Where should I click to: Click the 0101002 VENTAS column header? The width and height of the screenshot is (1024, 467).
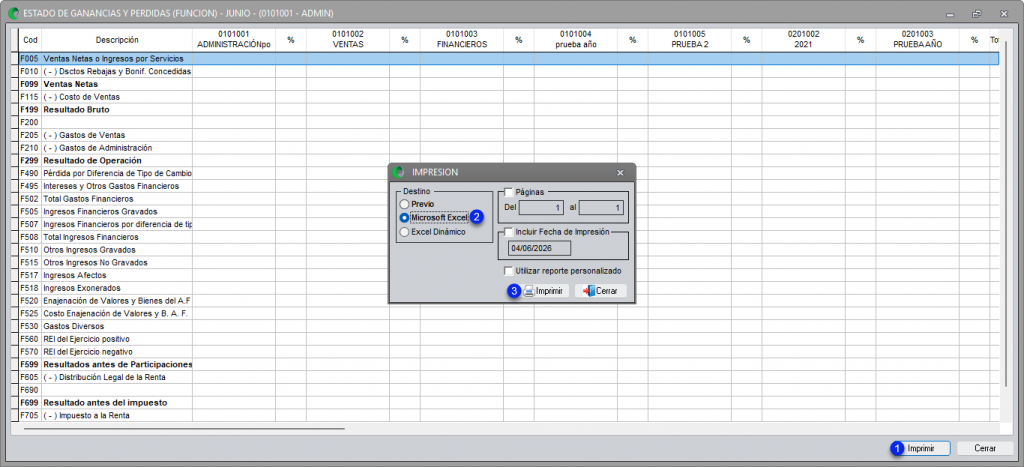point(347,40)
